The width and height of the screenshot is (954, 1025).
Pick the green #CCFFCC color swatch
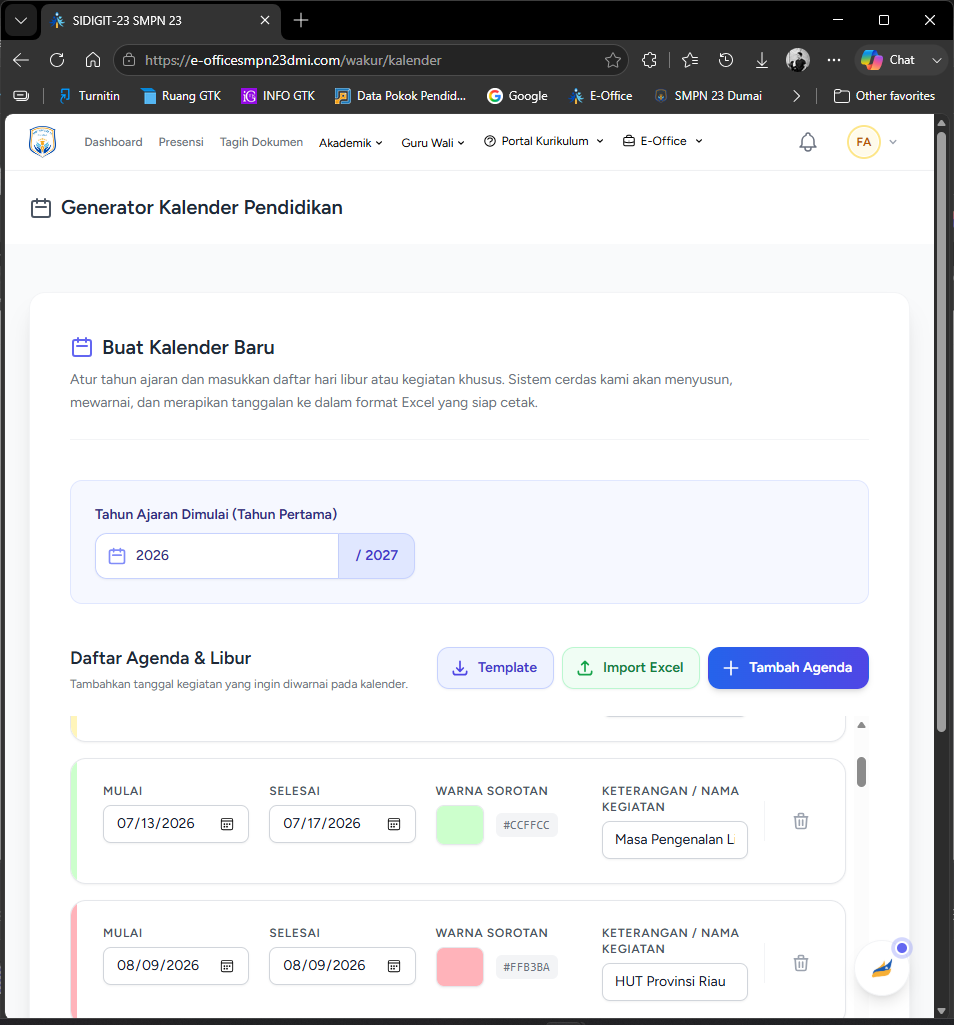pyautogui.click(x=460, y=825)
